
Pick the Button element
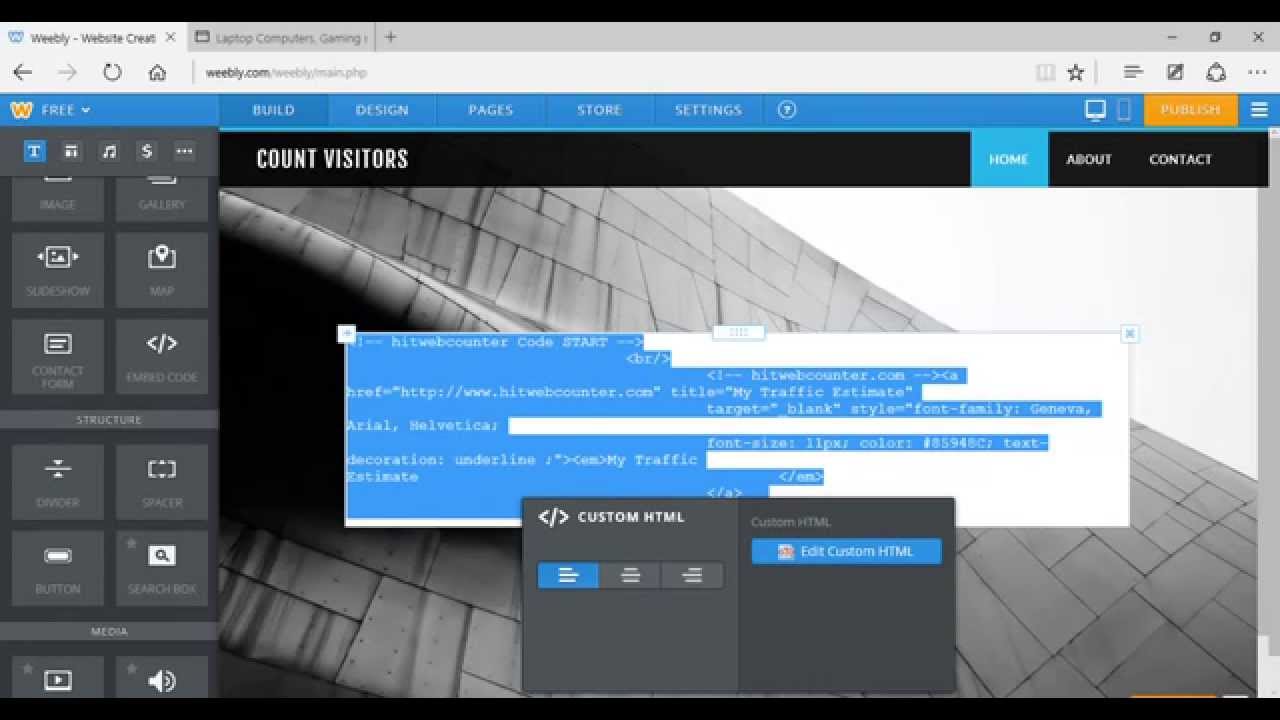tap(58, 568)
